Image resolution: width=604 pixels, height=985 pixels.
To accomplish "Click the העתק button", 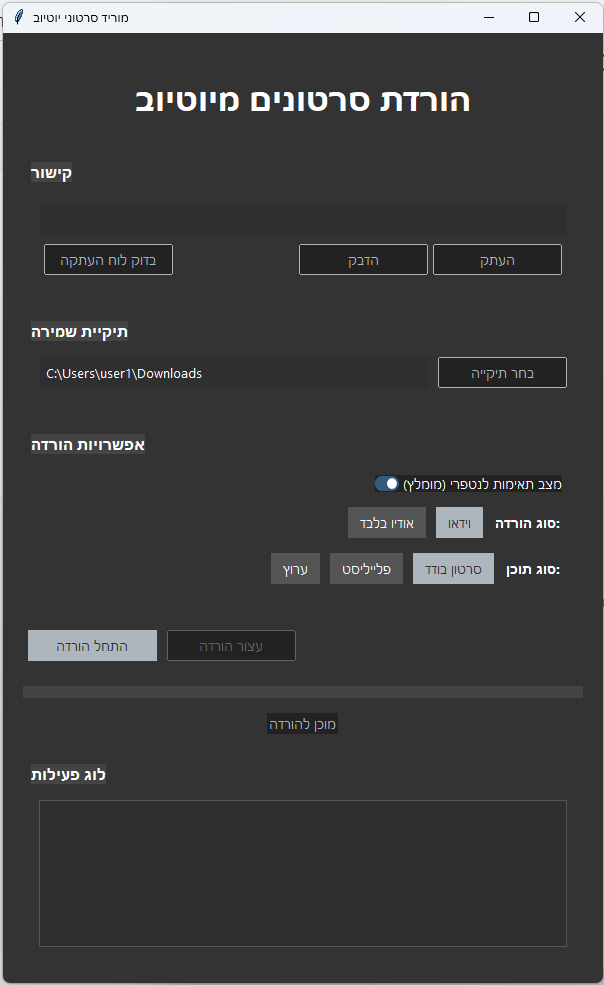I will (497, 260).
